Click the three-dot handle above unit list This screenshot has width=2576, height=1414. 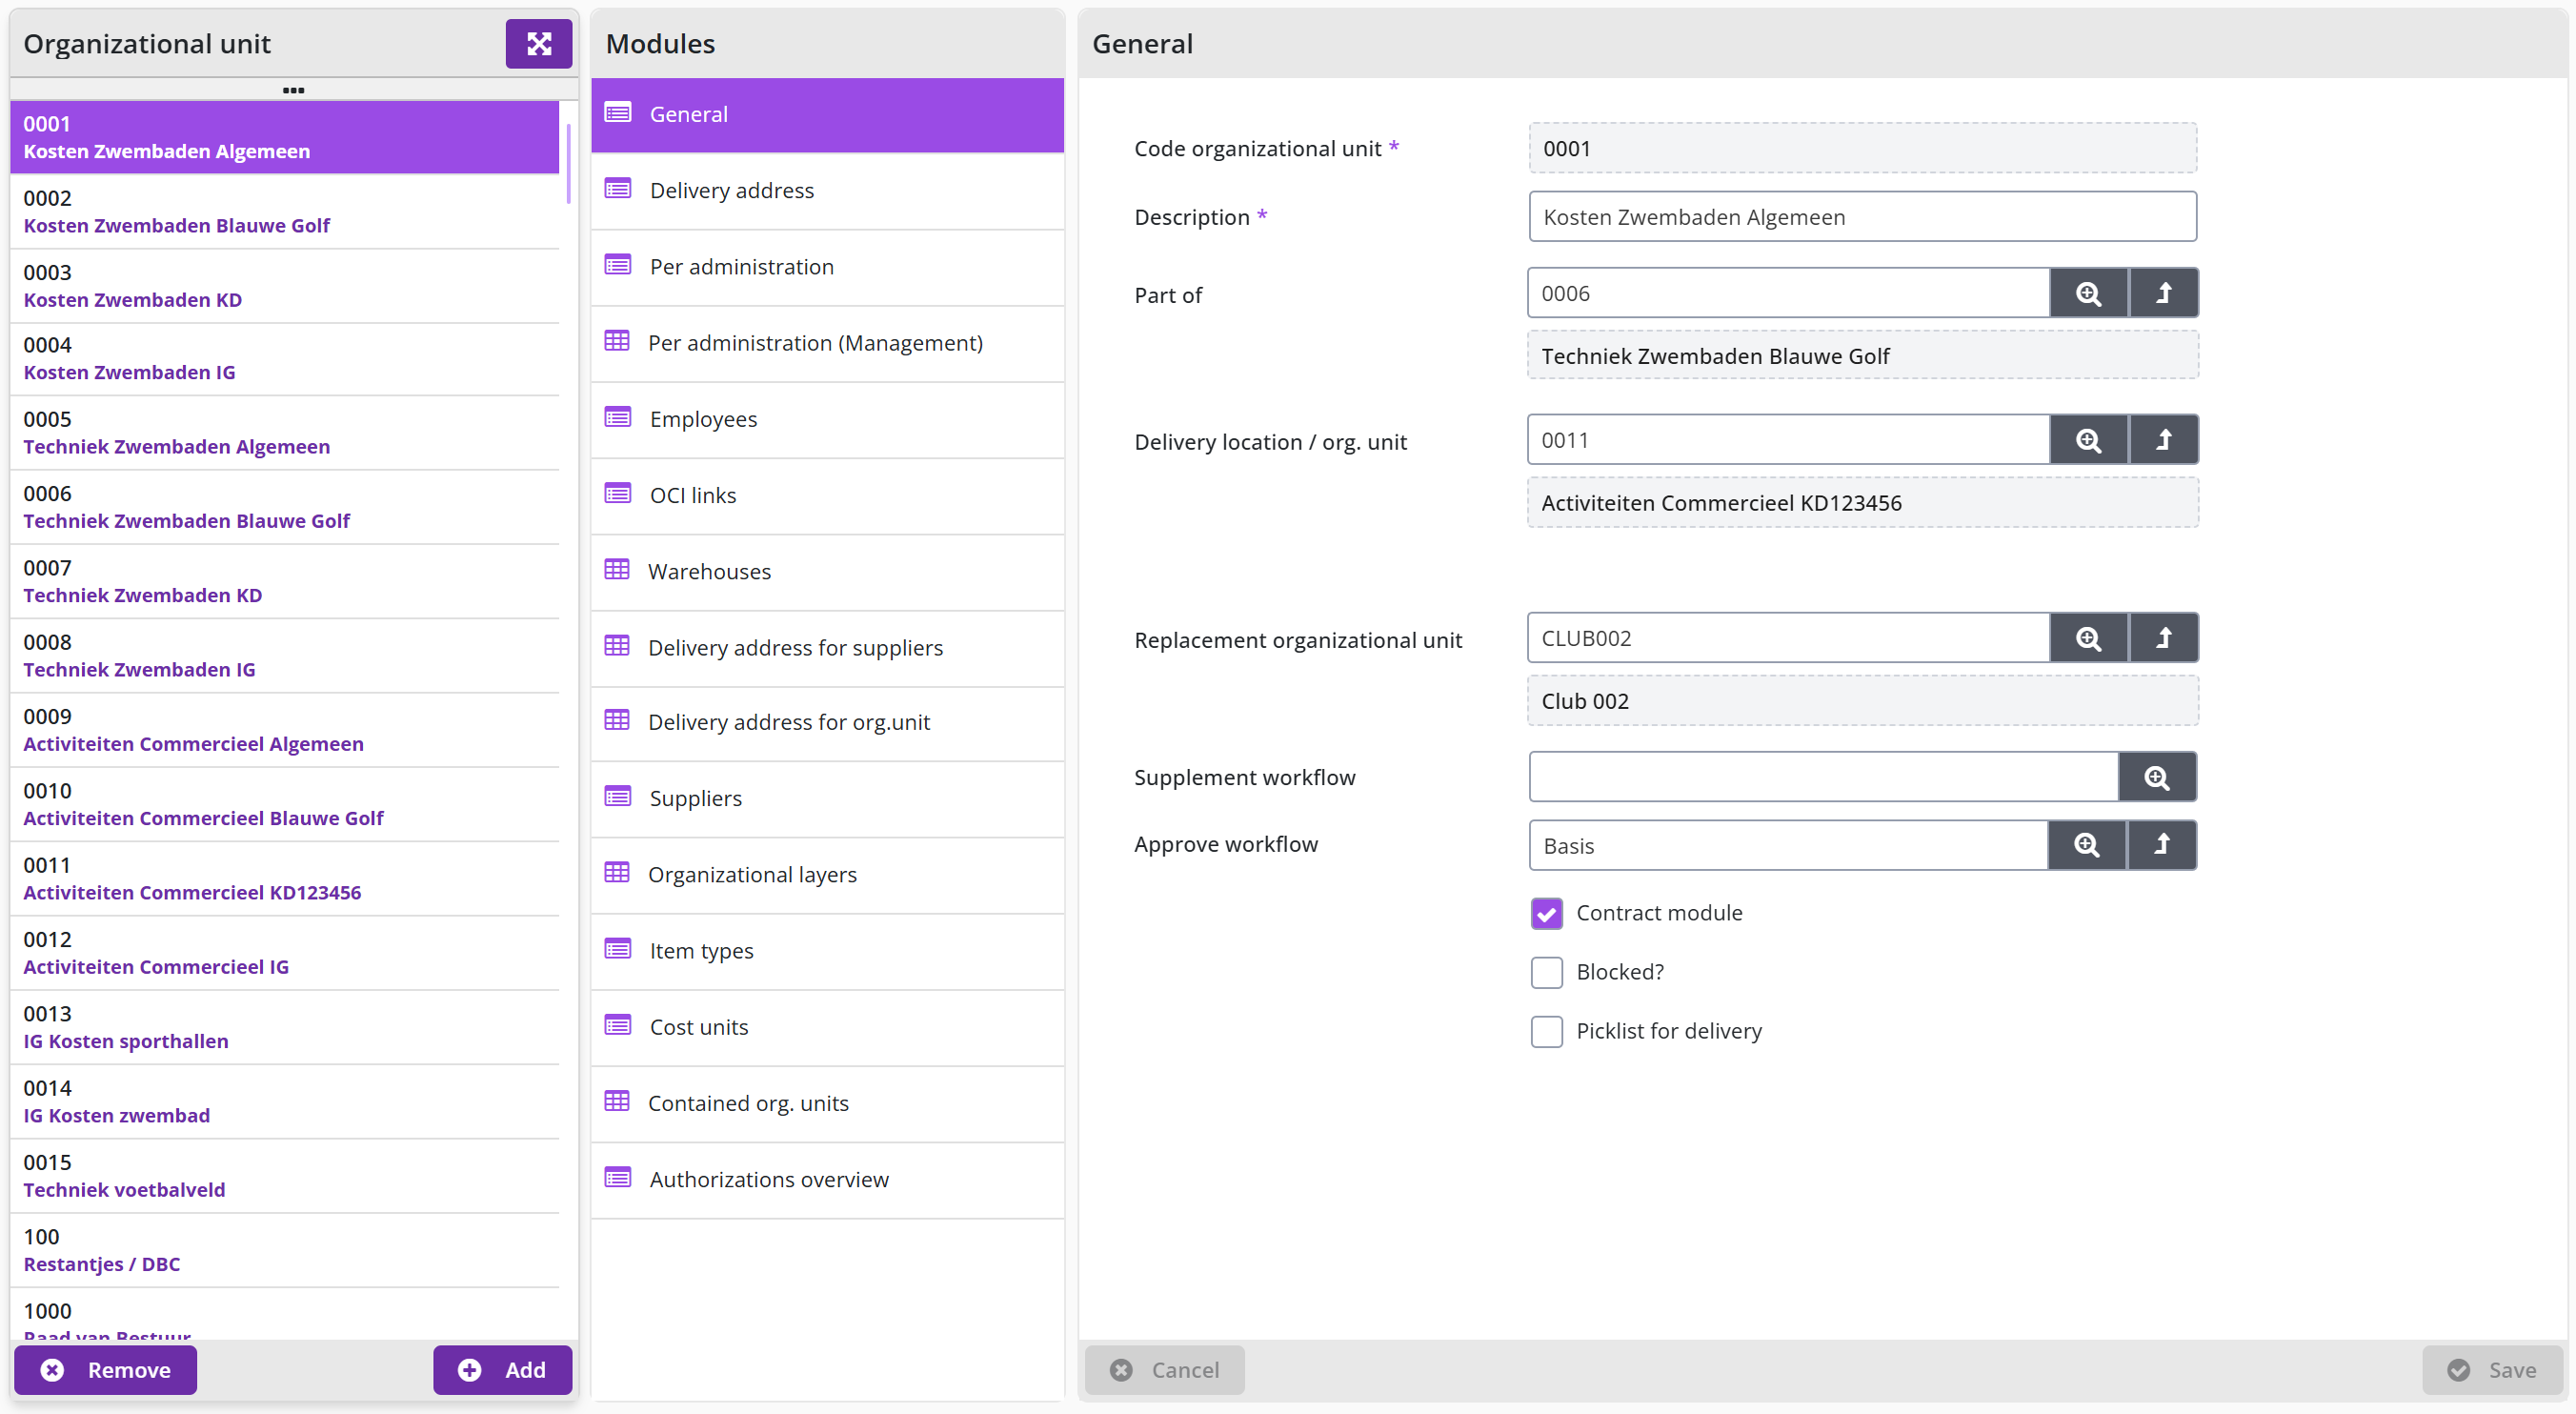(293, 90)
